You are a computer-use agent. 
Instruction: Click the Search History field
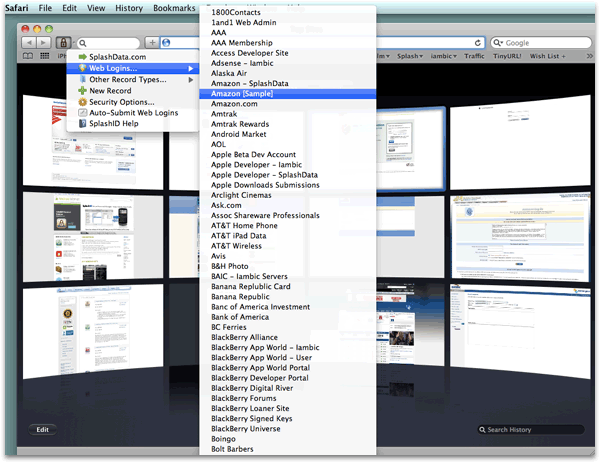[531, 430]
